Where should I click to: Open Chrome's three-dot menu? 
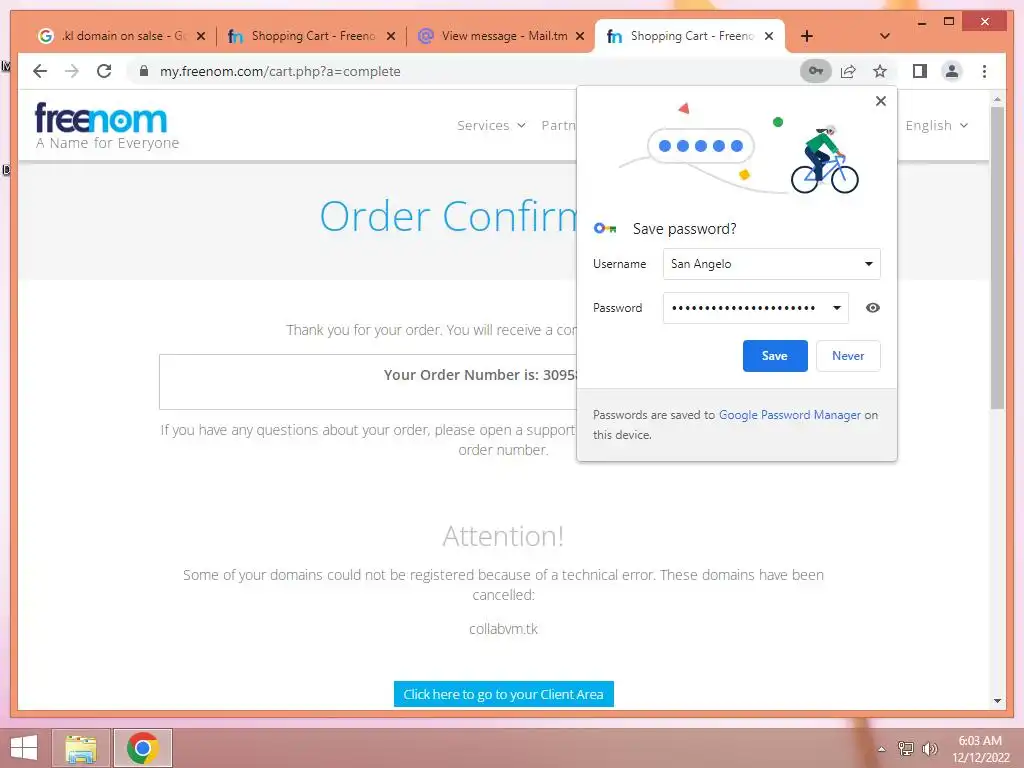pos(984,71)
